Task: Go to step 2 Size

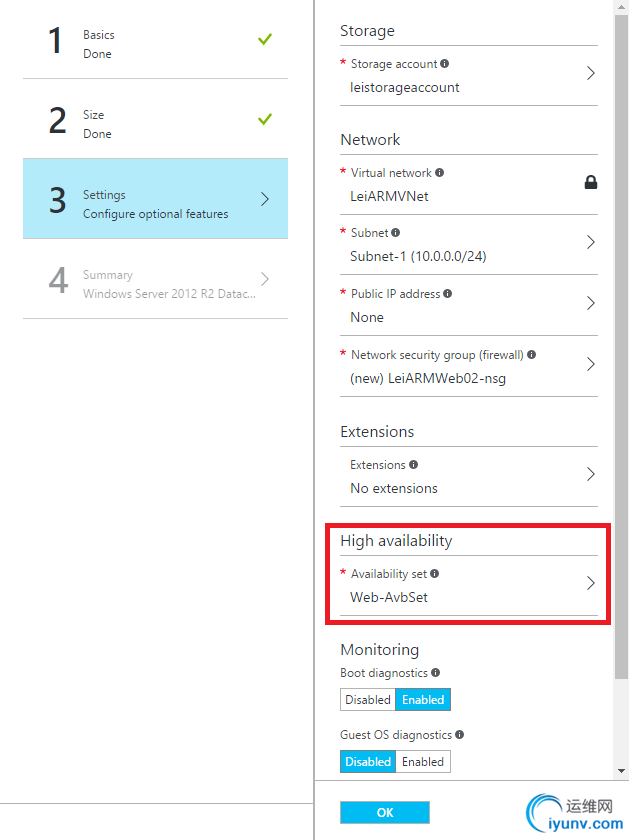Action: pyautogui.click(x=155, y=119)
